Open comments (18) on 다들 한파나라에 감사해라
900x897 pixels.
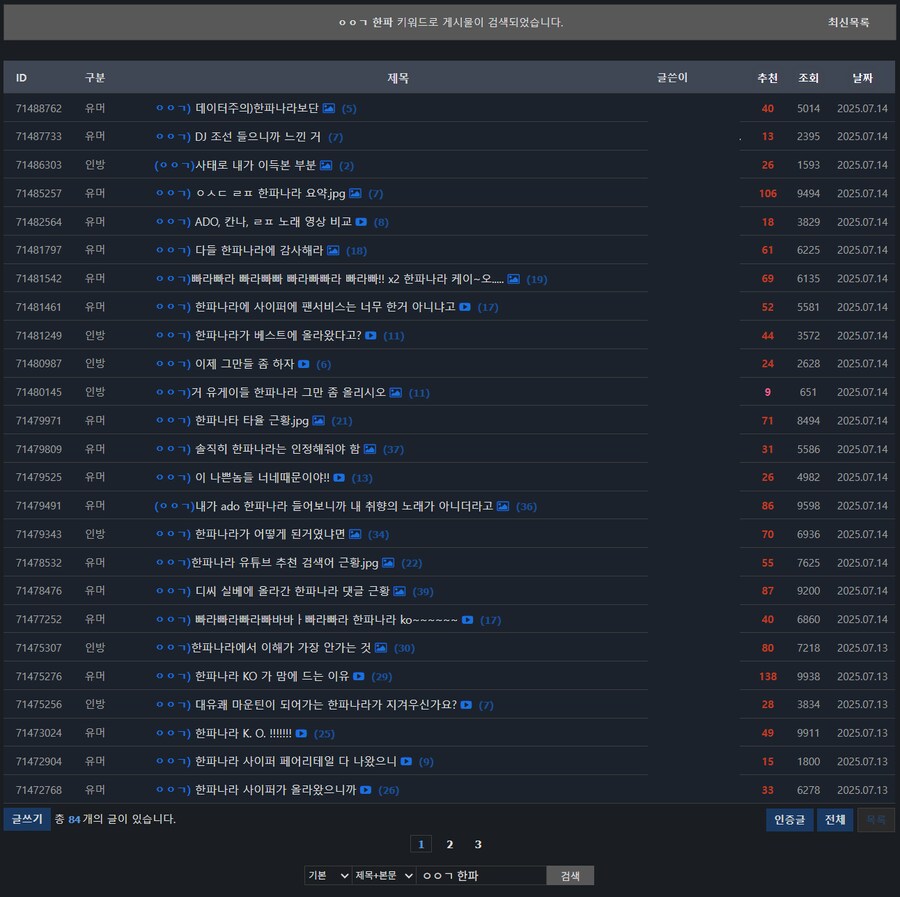(x=356, y=251)
